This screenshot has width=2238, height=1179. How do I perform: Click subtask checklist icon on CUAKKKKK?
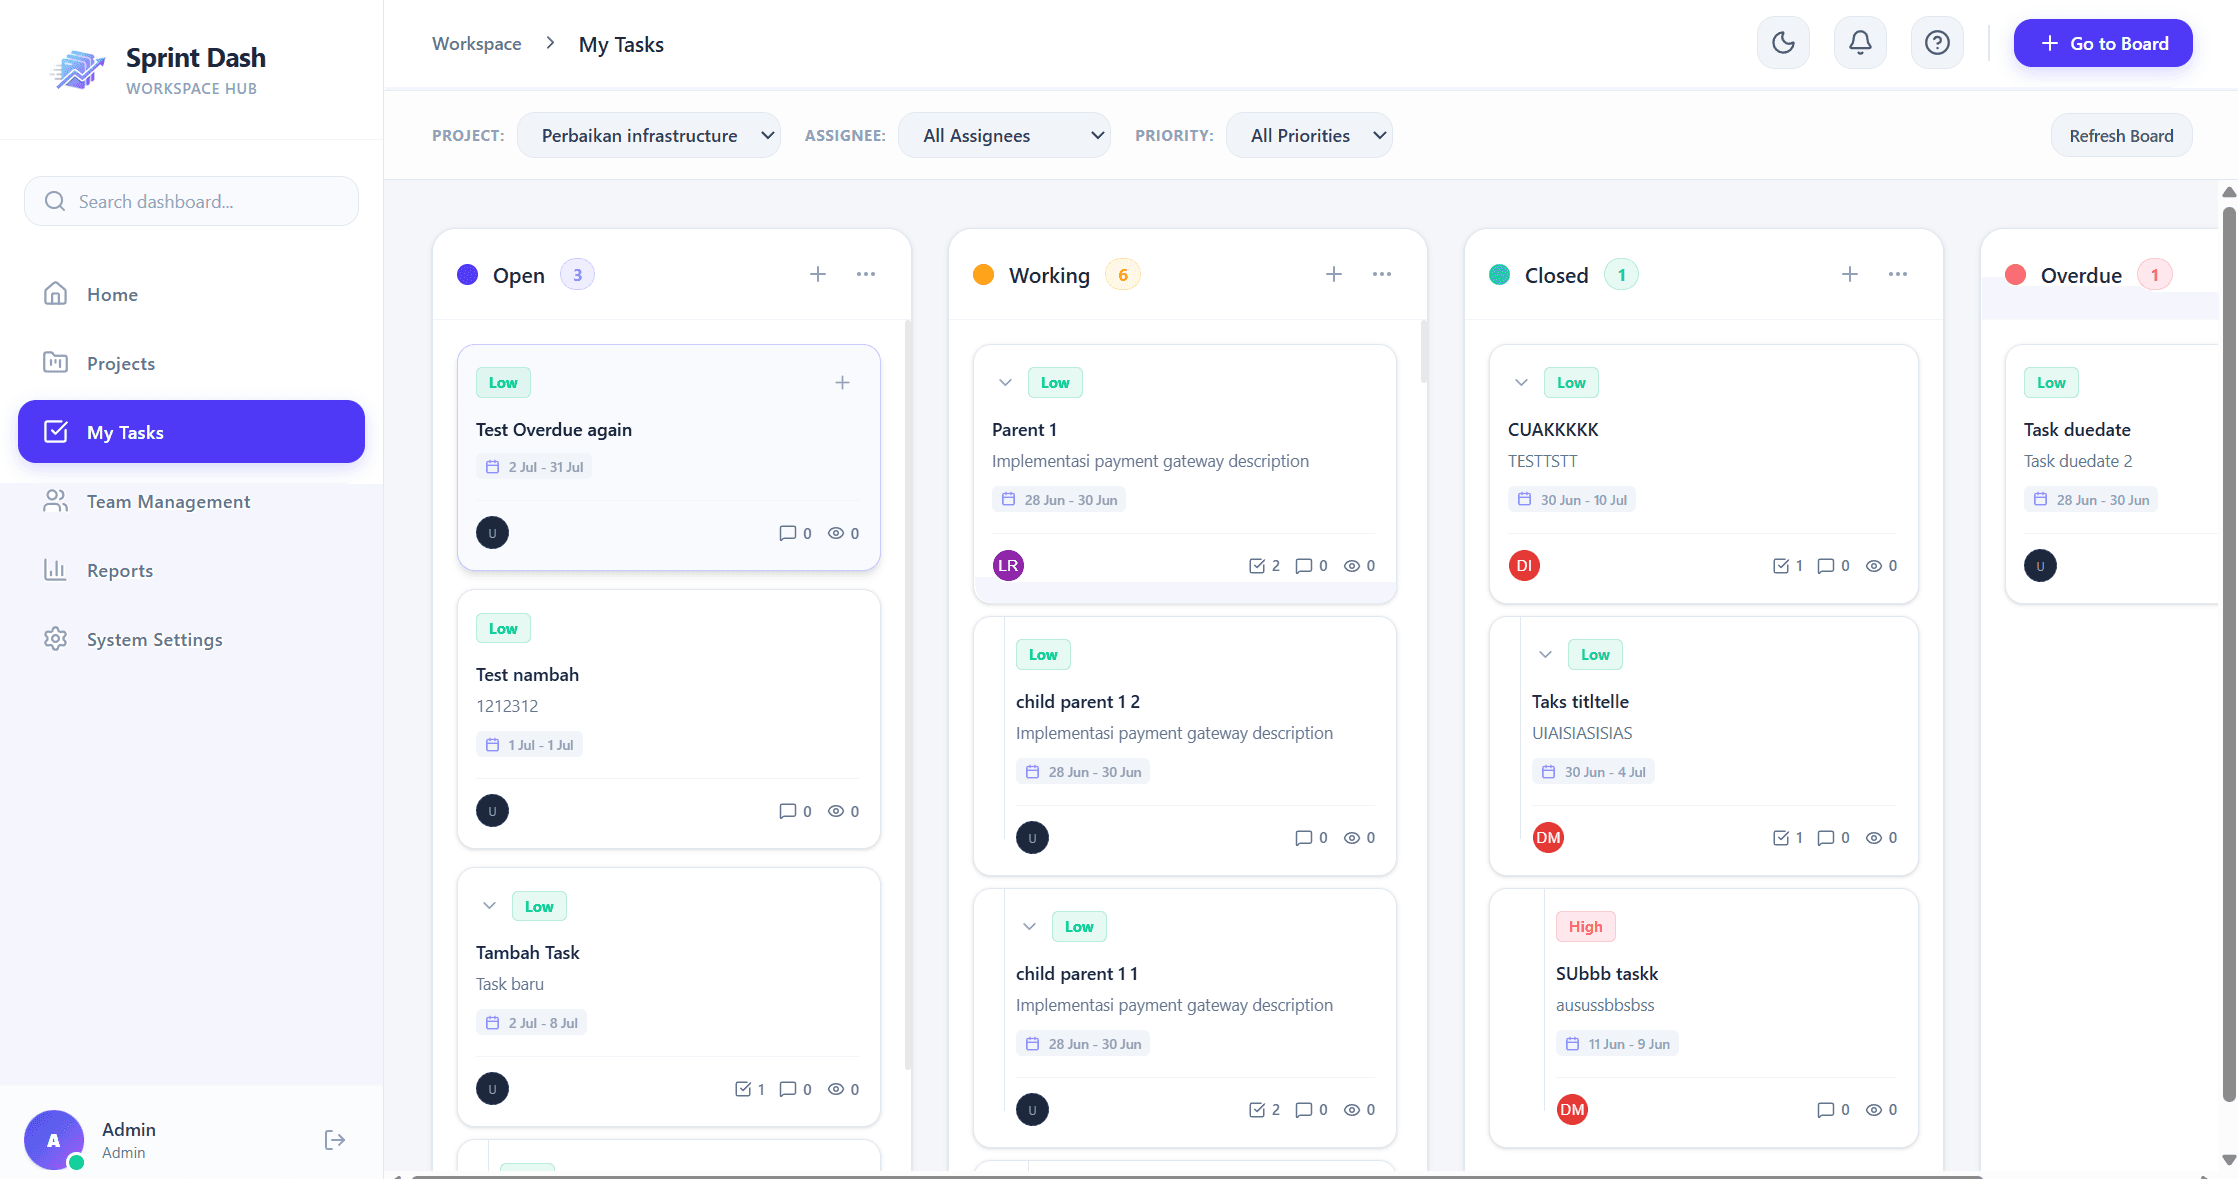1781,566
